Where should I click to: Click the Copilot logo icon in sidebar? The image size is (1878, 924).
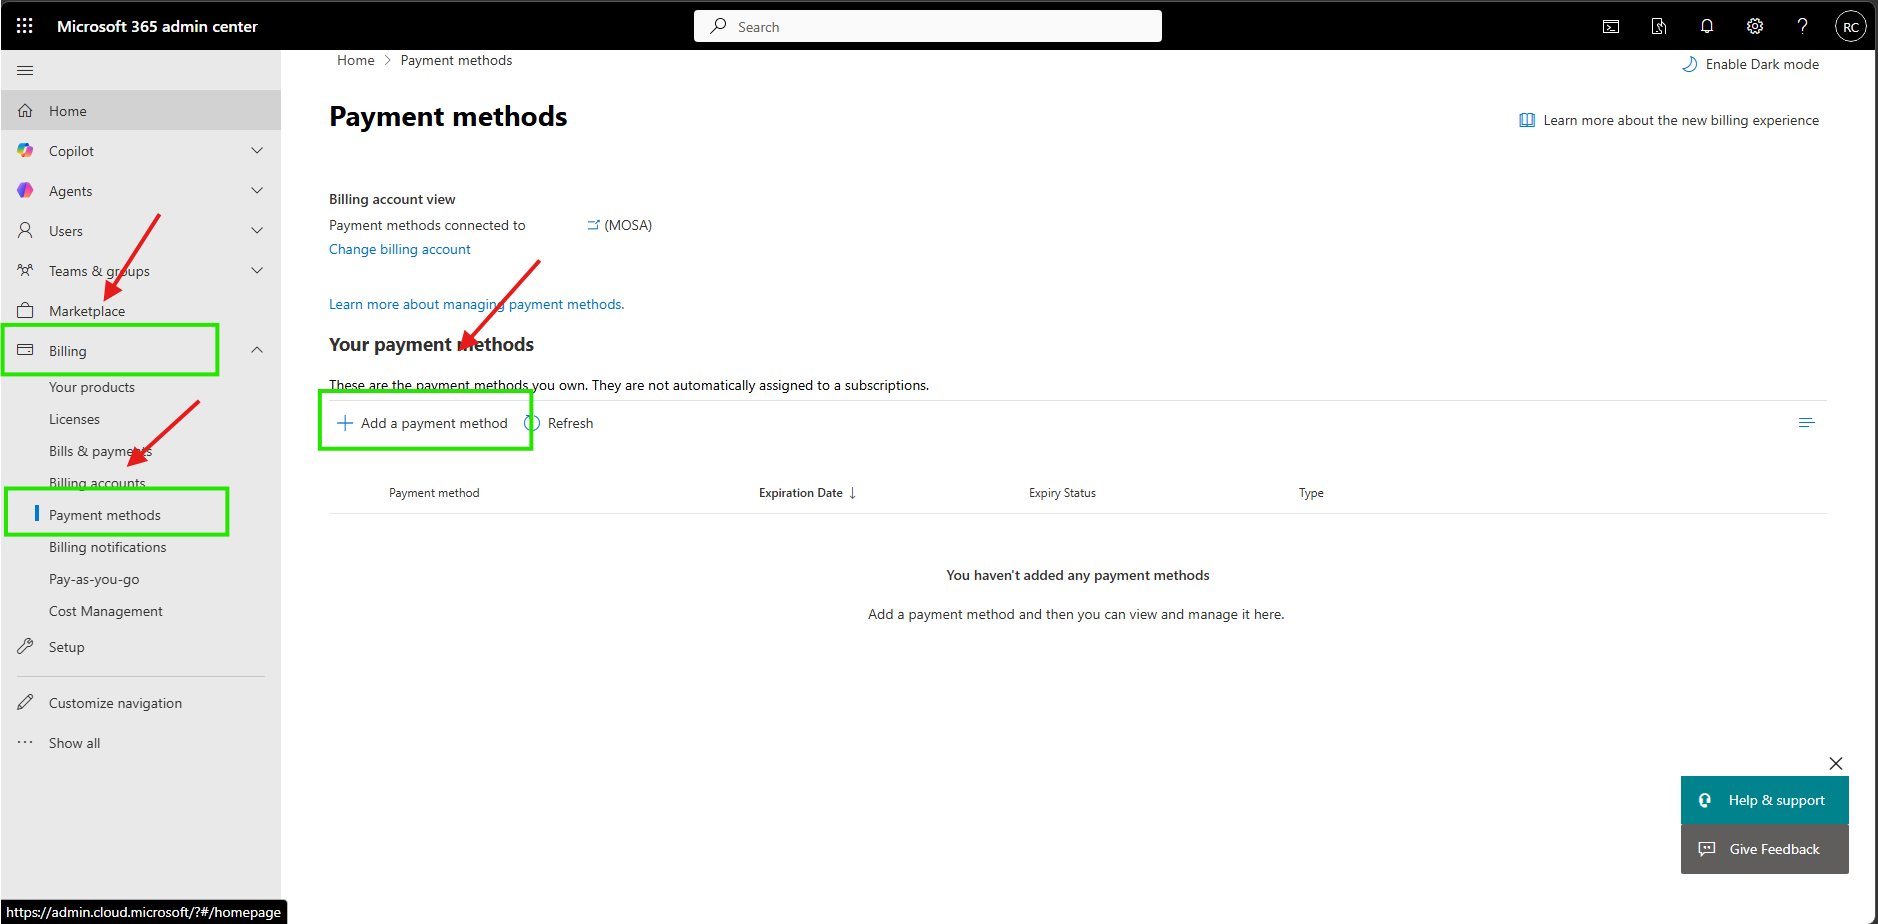click(x=25, y=150)
